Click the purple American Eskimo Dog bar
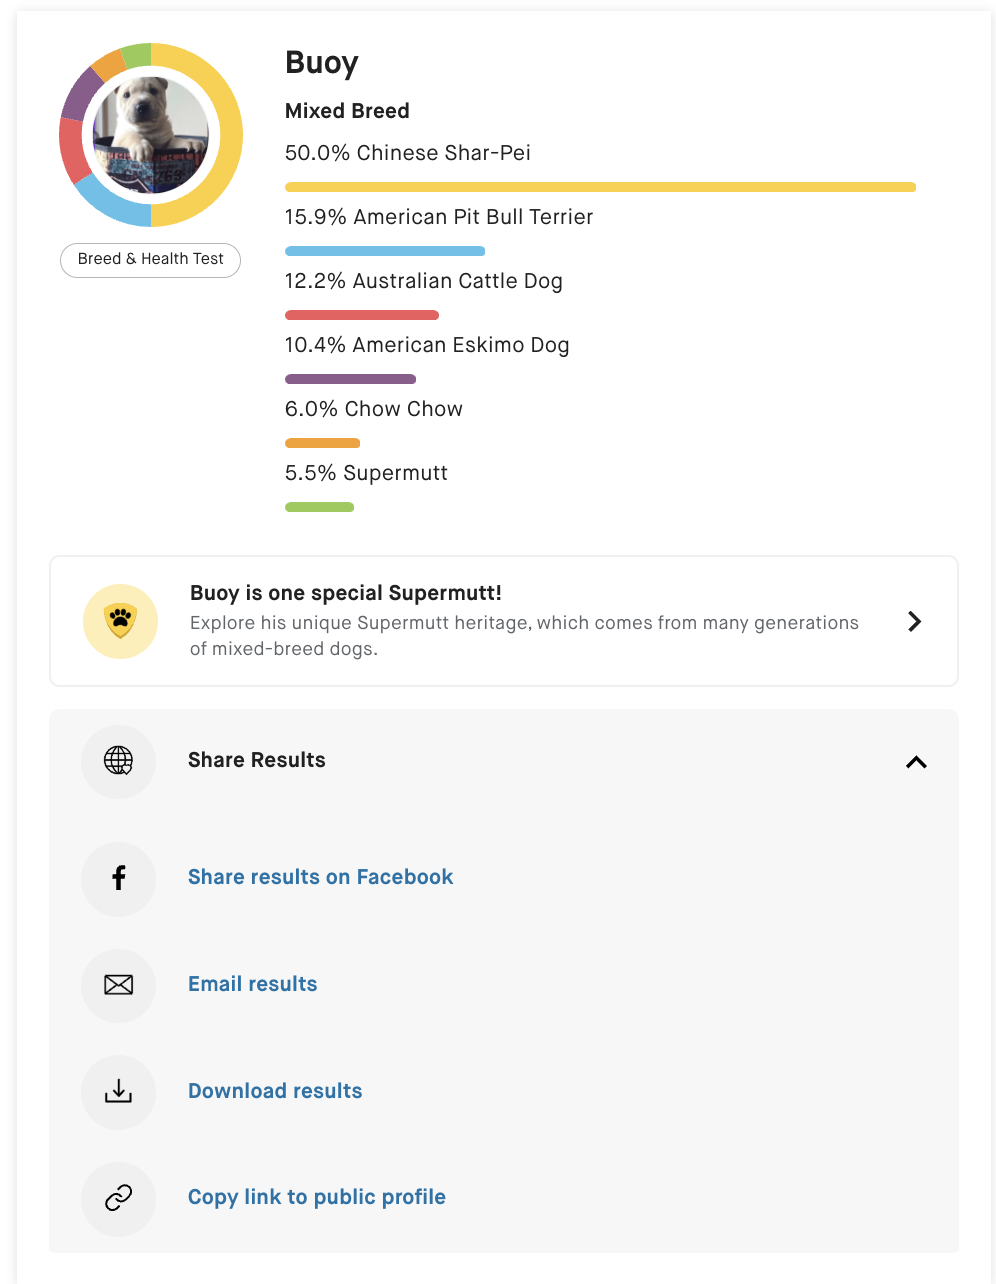The image size is (996, 1284). [x=350, y=379]
